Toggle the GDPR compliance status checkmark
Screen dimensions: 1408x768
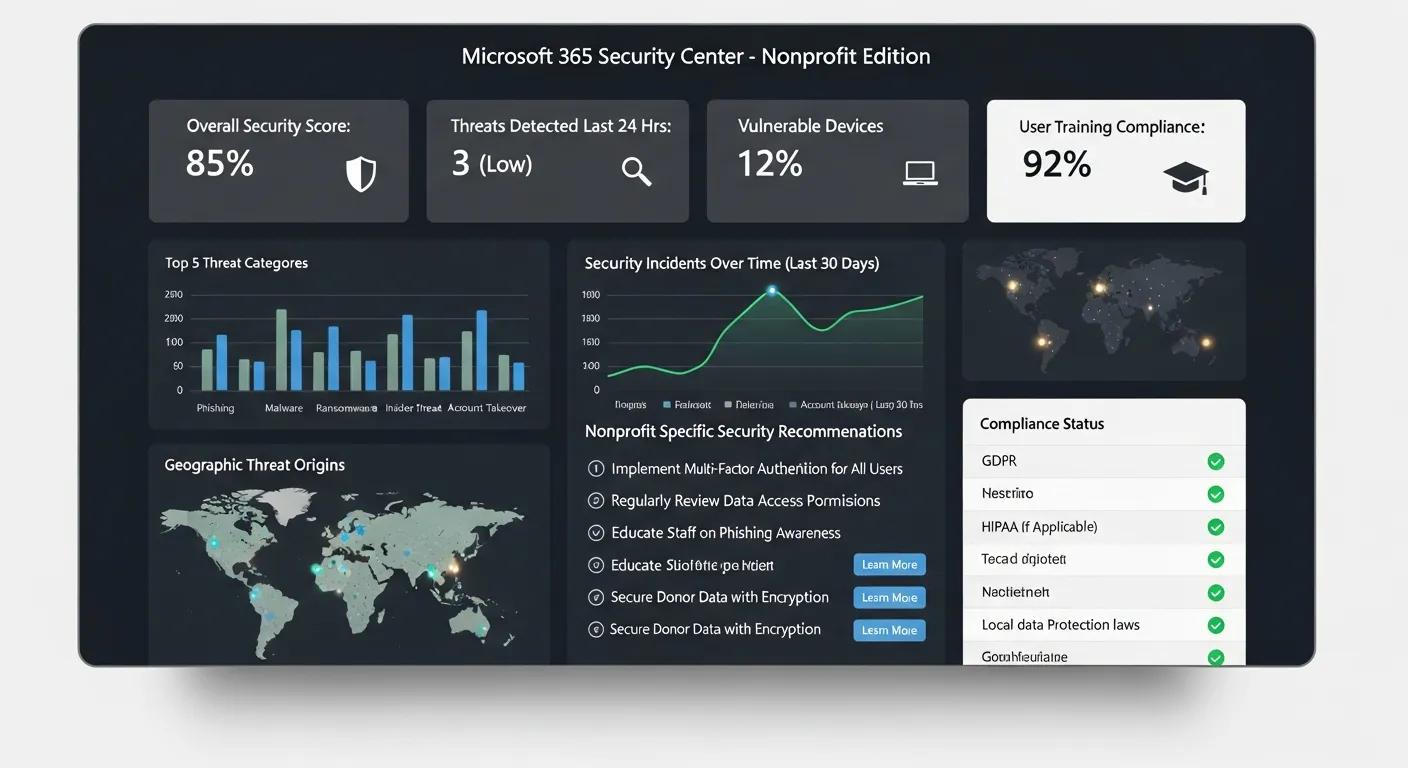click(1215, 461)
